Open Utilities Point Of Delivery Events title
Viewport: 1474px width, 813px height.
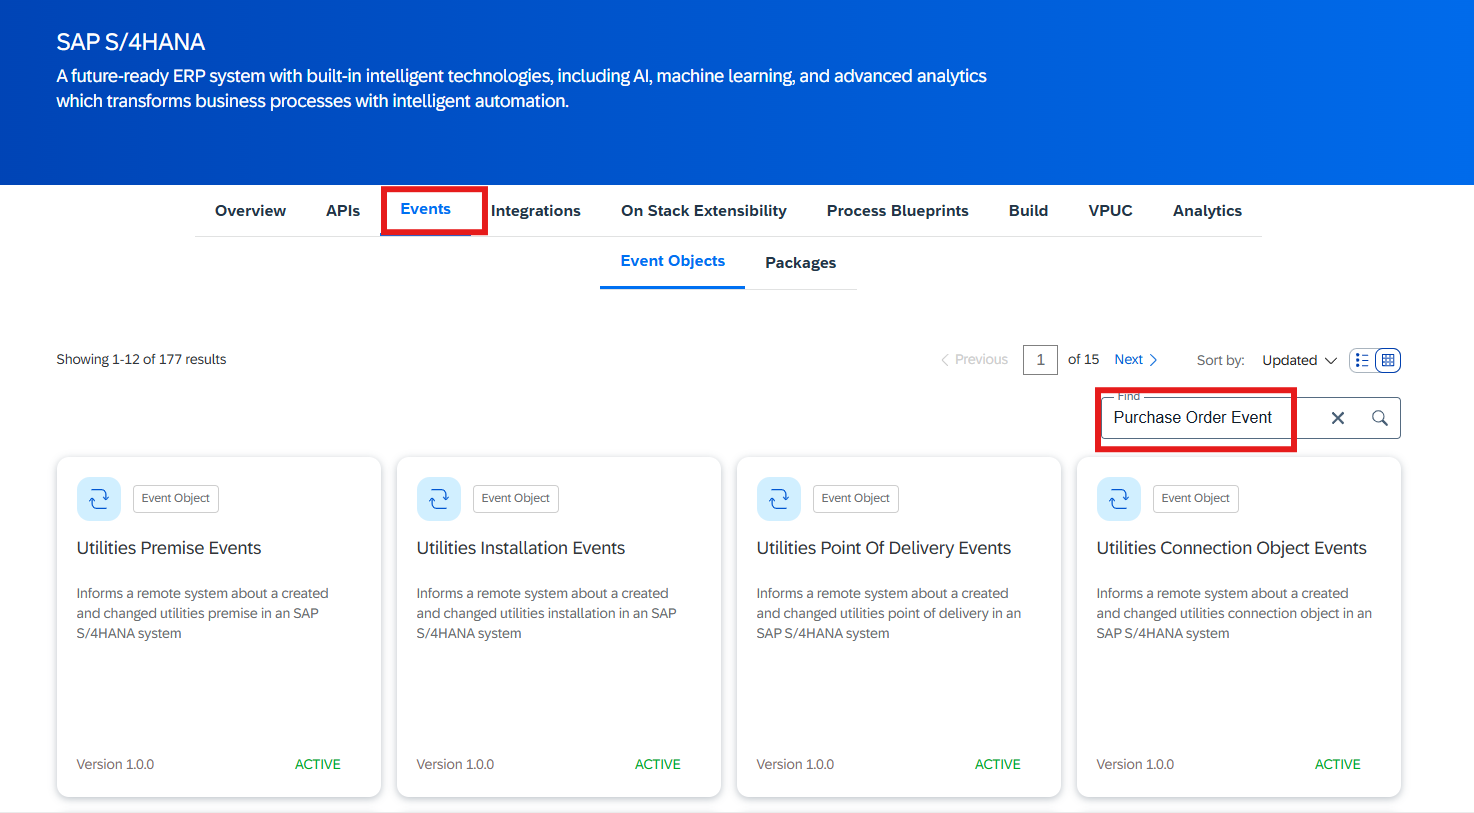pos(884,548)
